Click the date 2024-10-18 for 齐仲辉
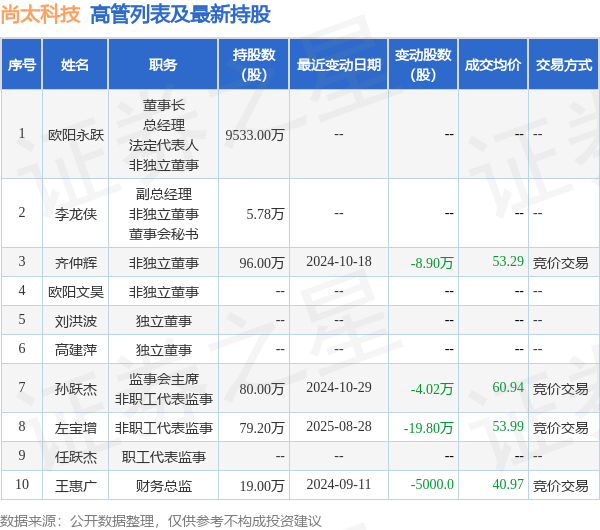 click(x=339, y=262)
